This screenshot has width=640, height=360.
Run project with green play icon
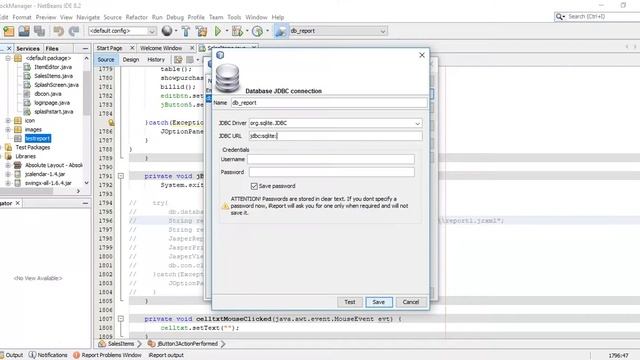coord(218,31)
